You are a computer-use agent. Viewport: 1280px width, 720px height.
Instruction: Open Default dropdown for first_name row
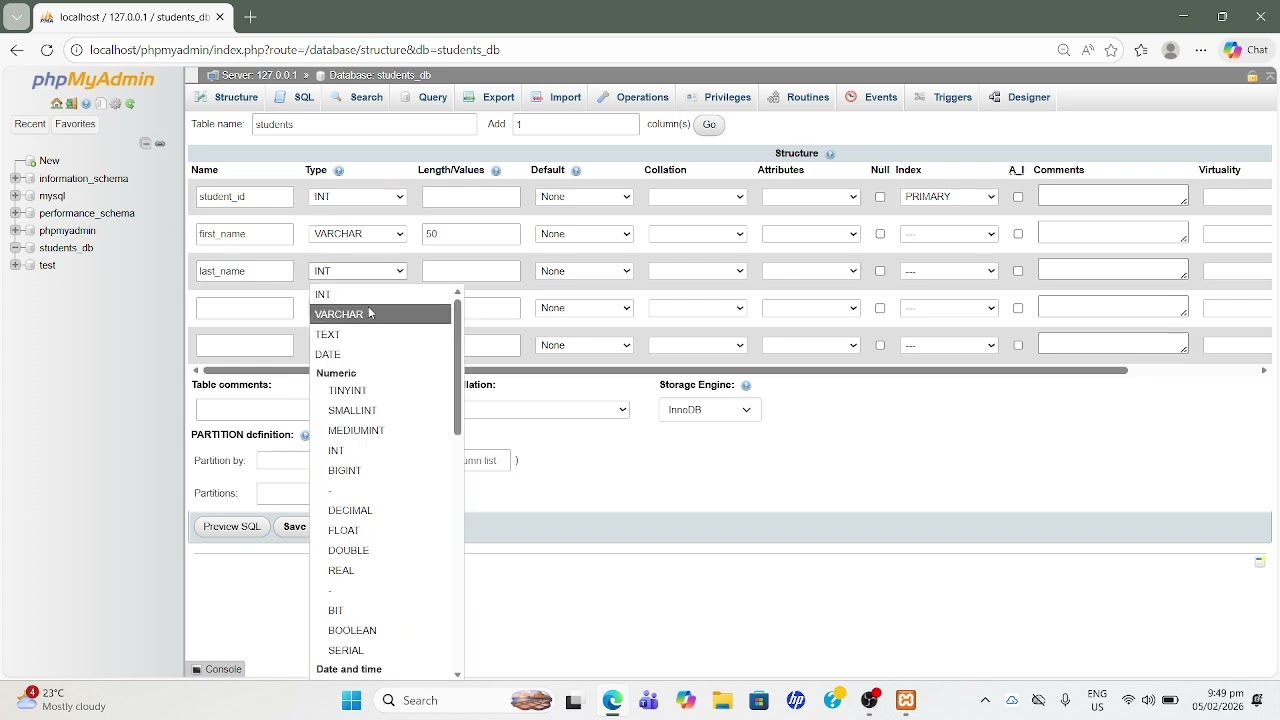(585, 234)
